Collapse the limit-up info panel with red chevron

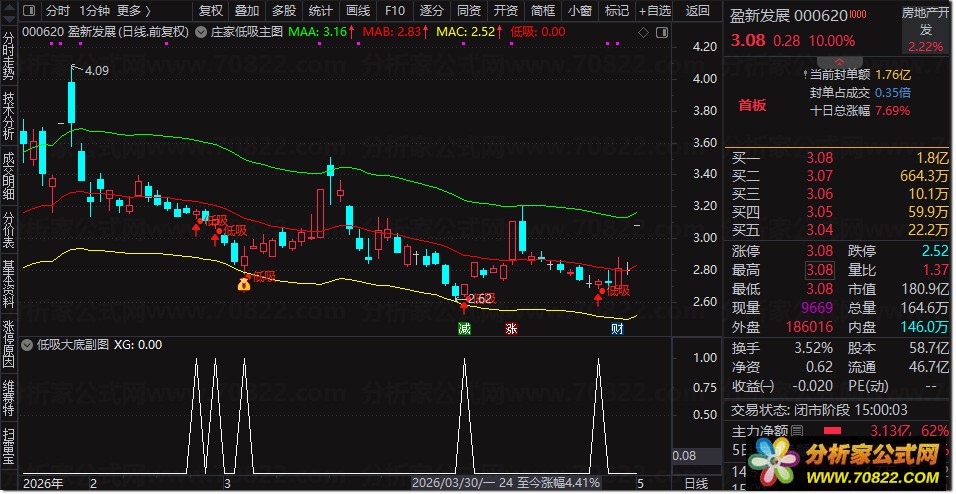[x=840, y=61]
